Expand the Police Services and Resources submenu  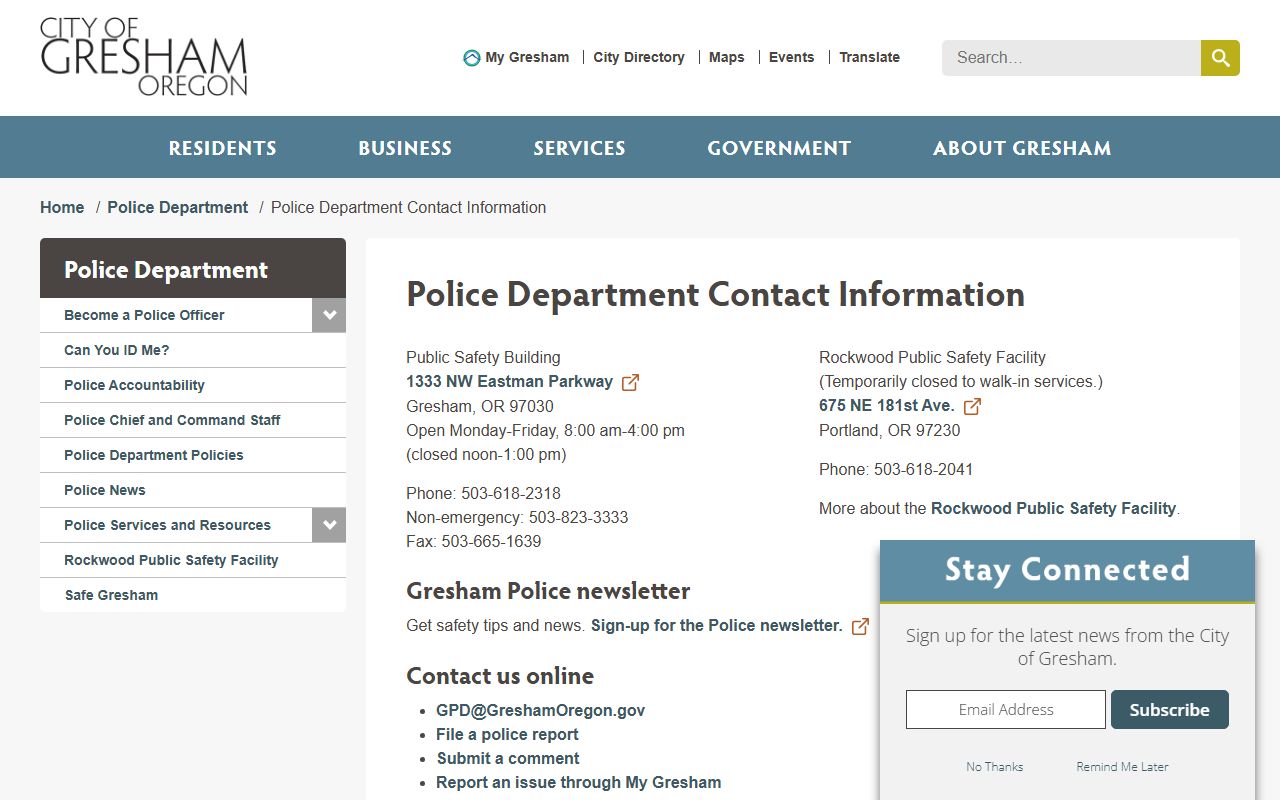(x=329, y=525)
